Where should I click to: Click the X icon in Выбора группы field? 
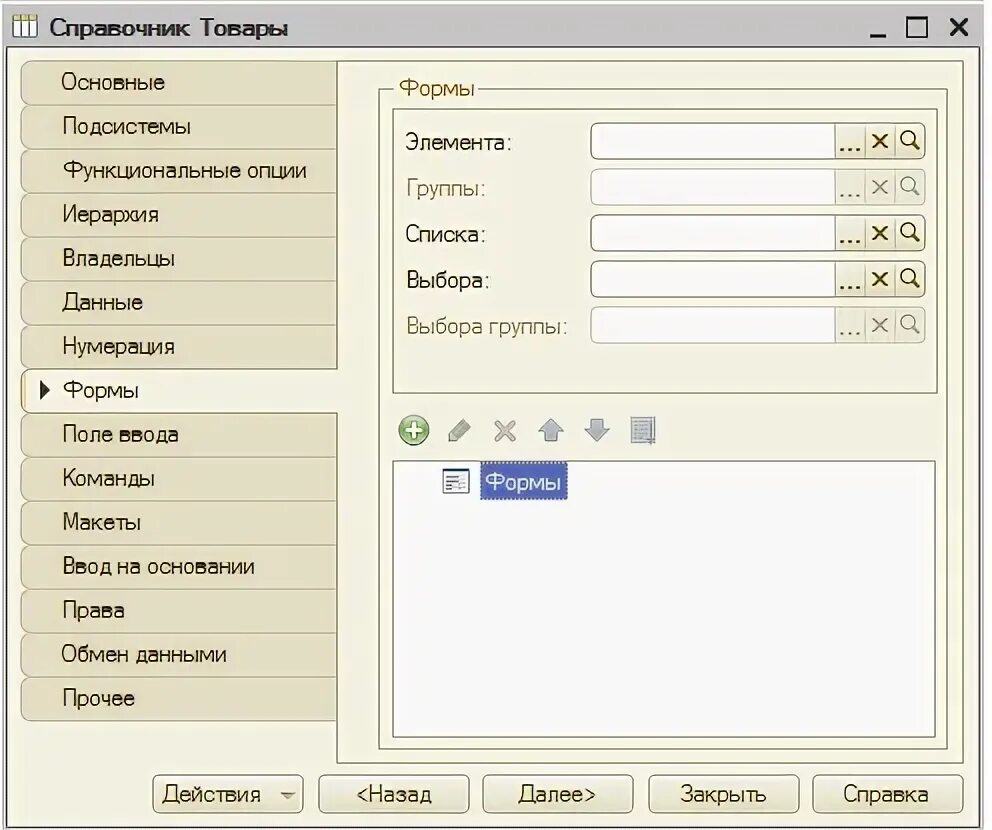pyautogui.click(x=879, y=326)
